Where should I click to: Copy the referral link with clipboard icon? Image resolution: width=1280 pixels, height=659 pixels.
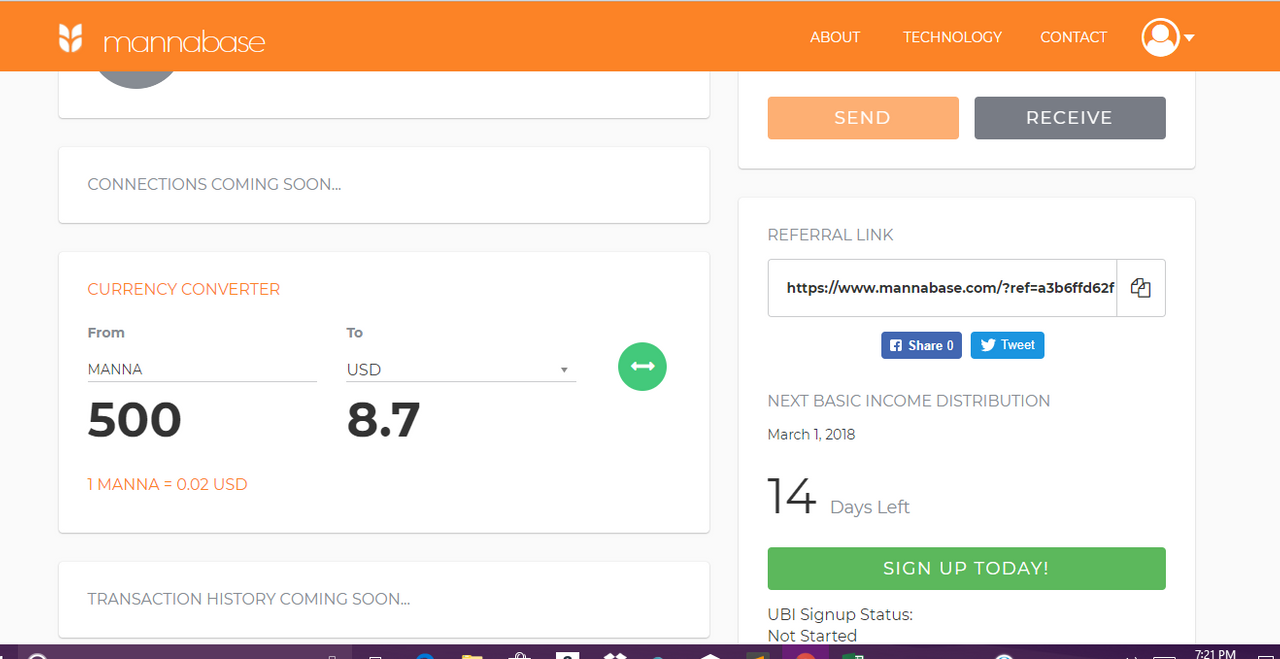point(1141,288)
